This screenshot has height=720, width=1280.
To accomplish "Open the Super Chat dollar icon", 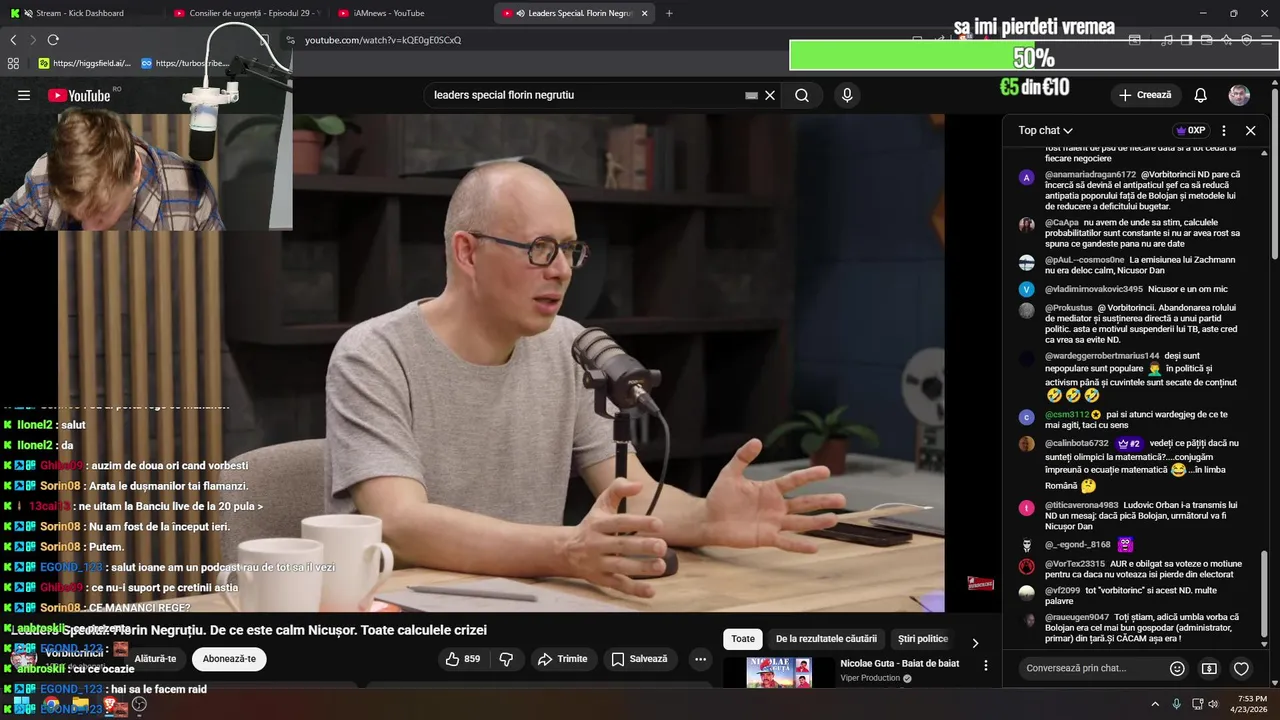I will click(1209, 668).
